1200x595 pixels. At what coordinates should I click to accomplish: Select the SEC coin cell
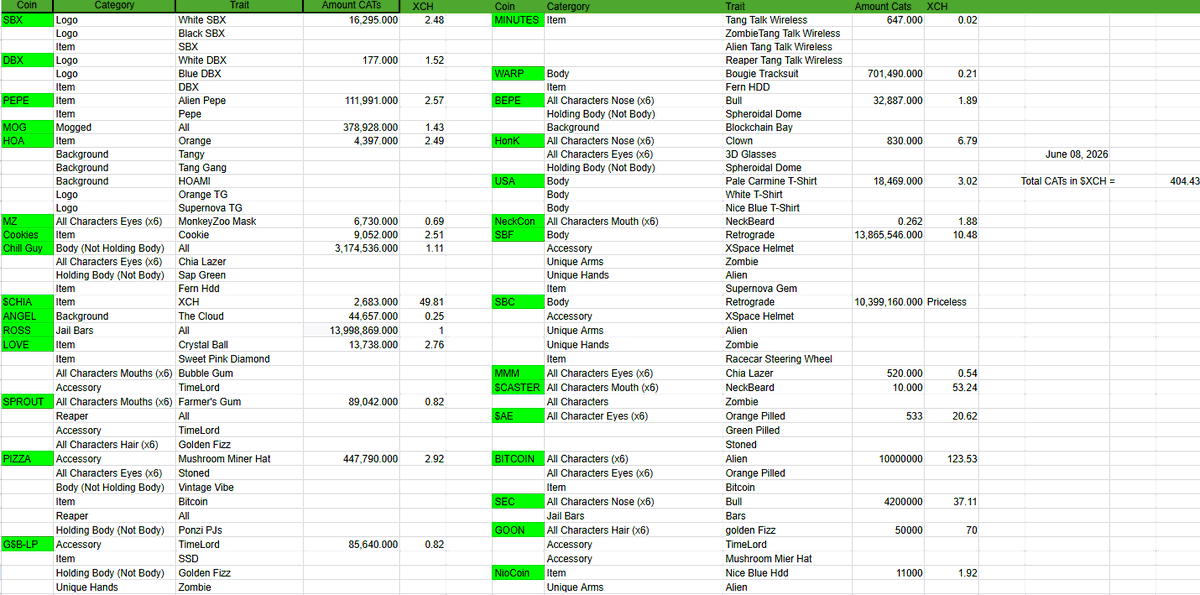[517, 502]
